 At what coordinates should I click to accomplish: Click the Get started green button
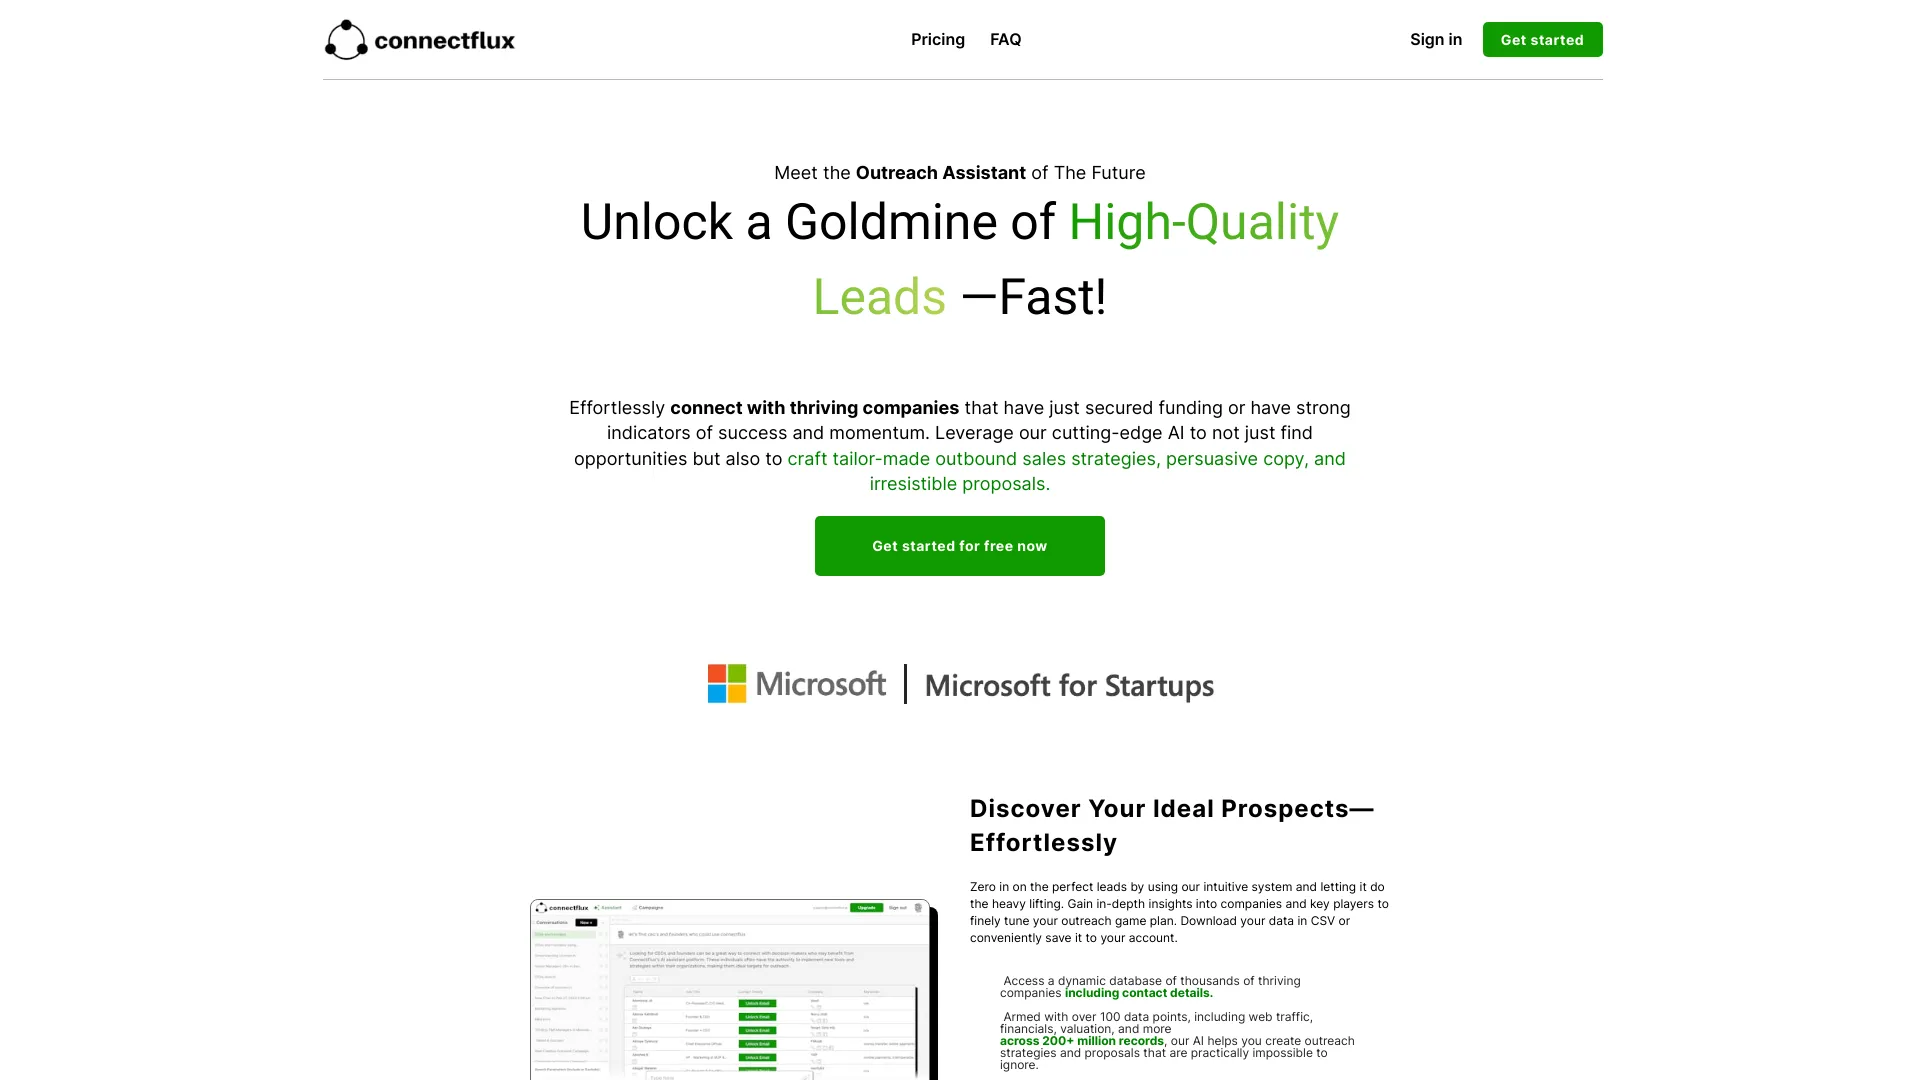click(x=1542, y=40)
